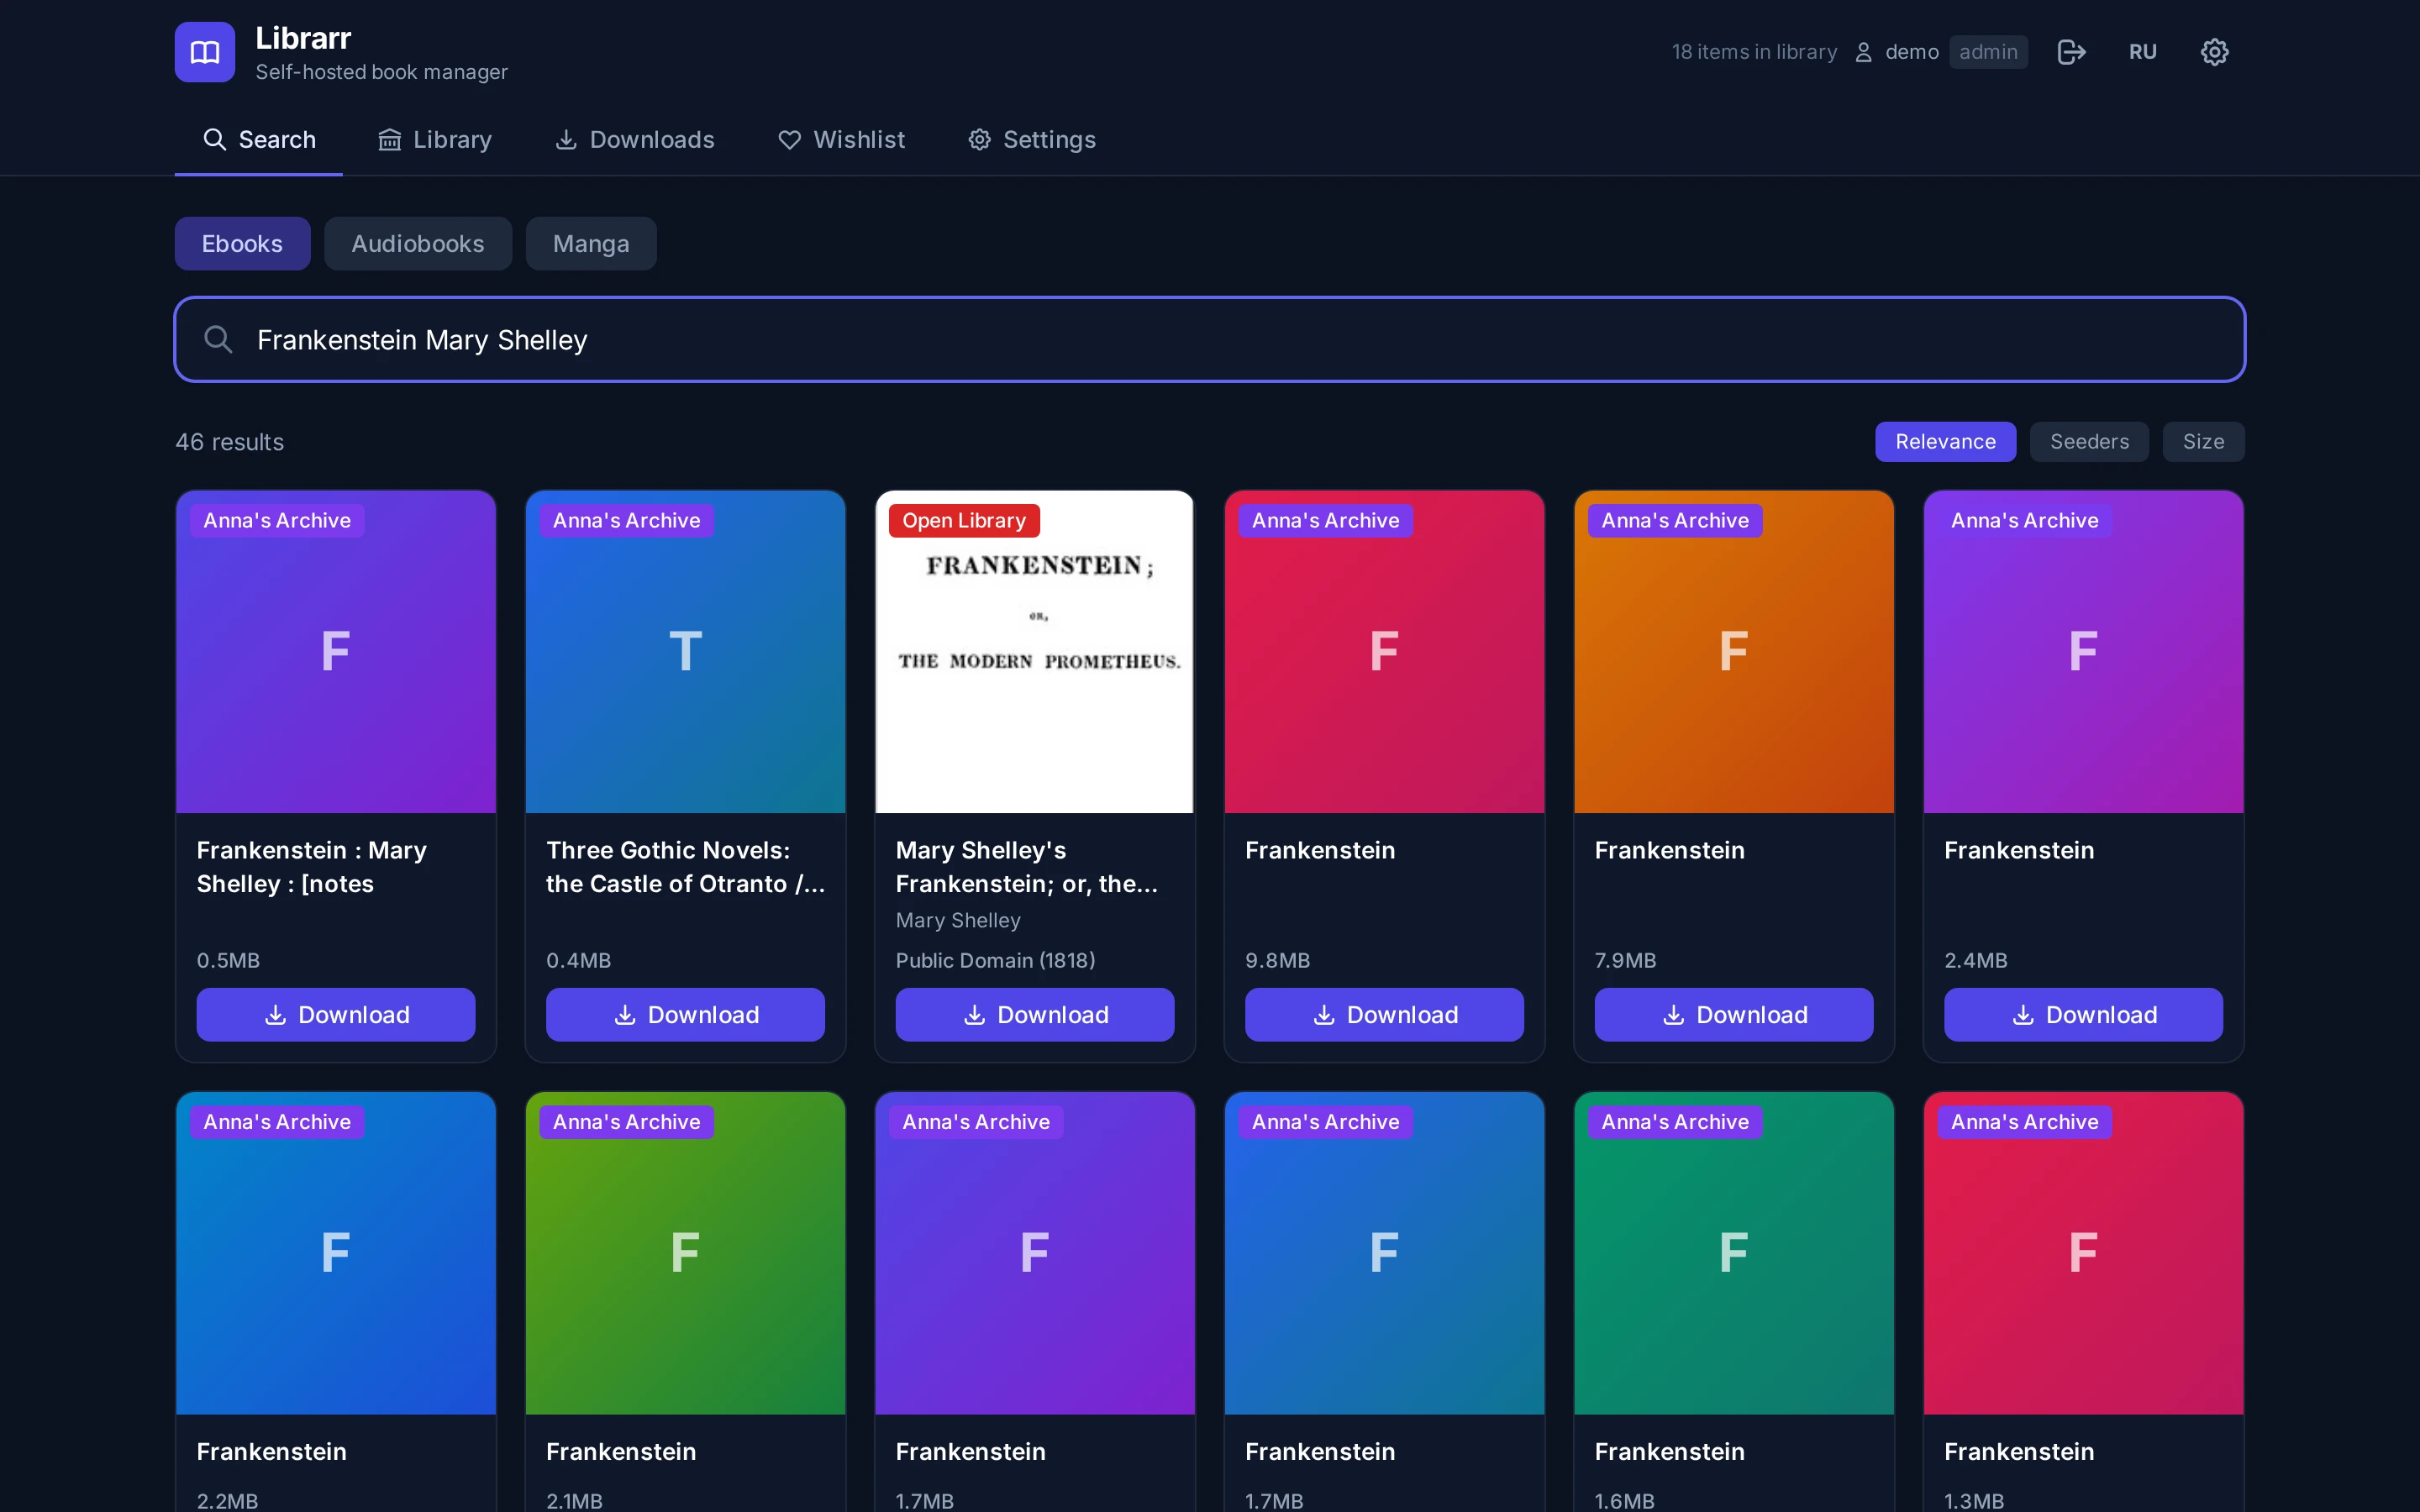This screenshot has width=2420, height=1512.
Task: Download the Open Library Frankenstein edition
Action: (1034, 1015)
